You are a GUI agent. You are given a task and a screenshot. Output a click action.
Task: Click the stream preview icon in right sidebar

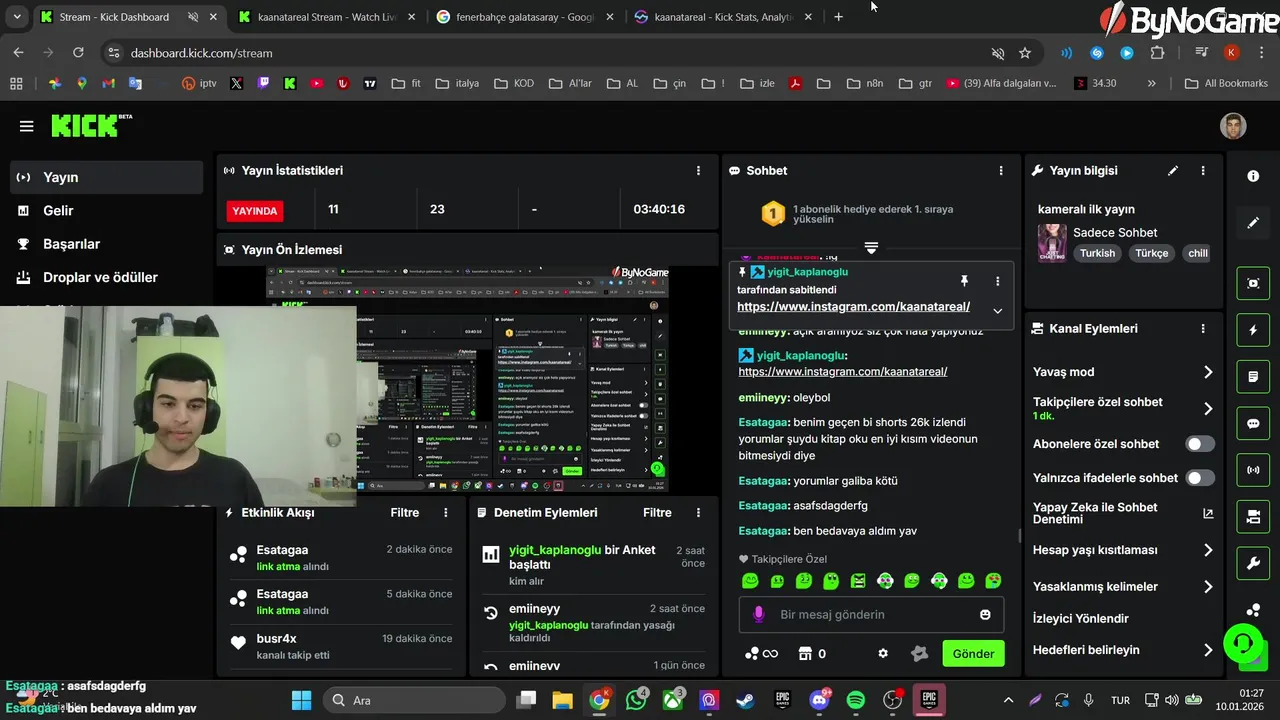1253,283
